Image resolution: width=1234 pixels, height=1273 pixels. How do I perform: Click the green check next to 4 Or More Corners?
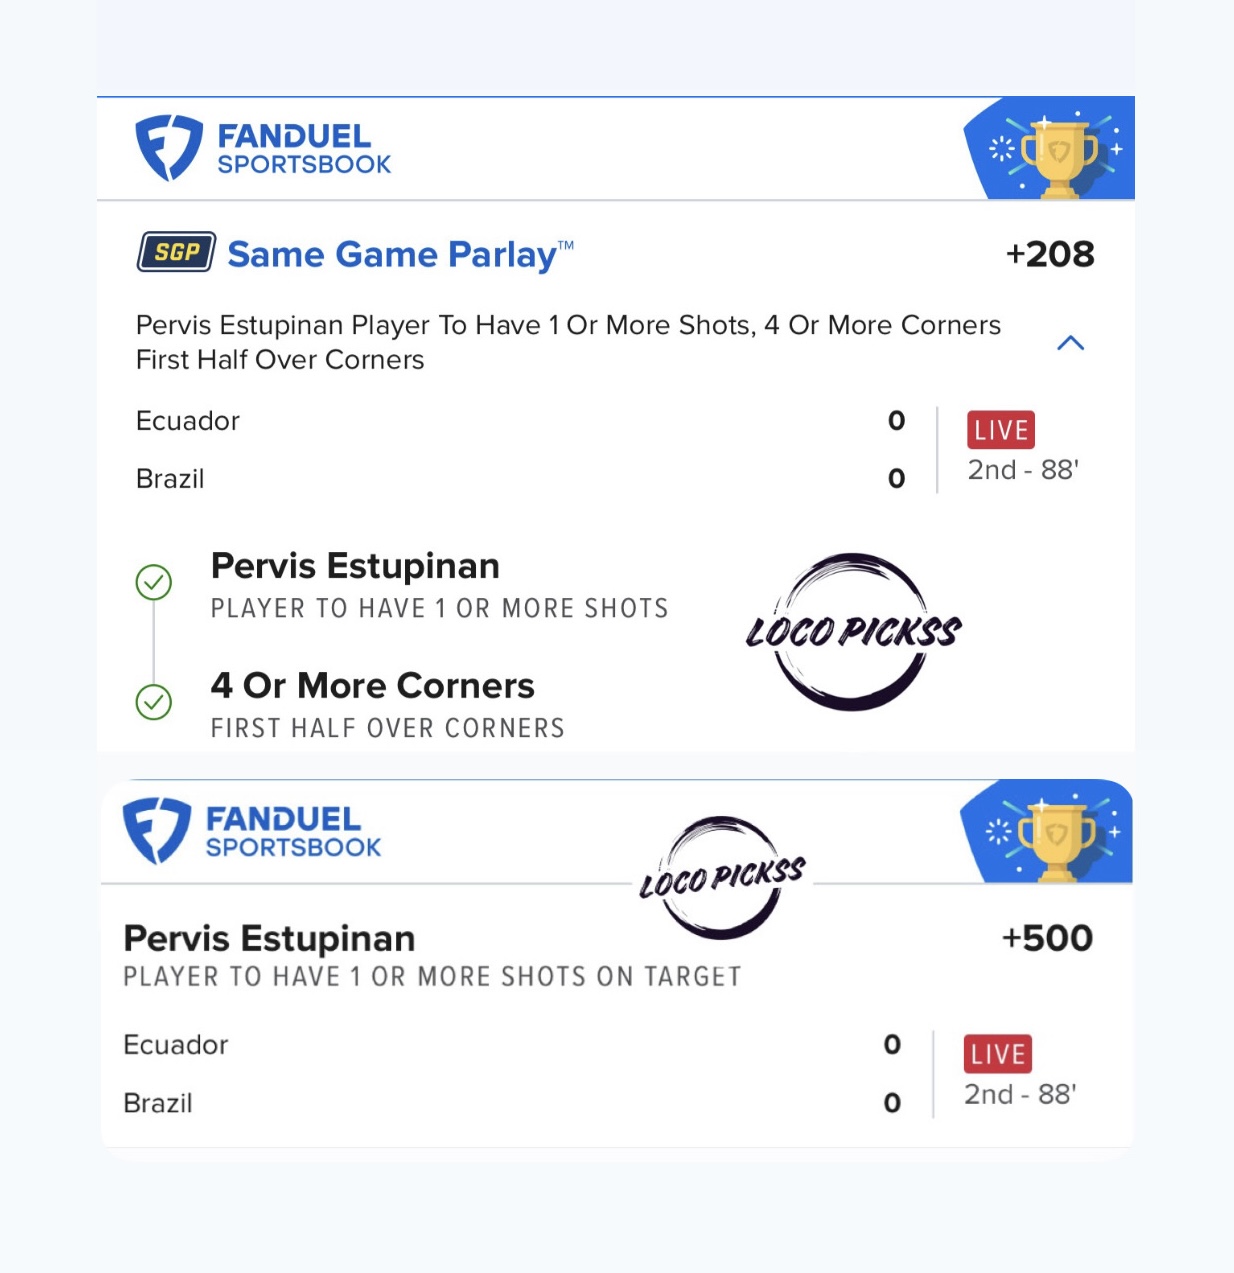[154, 702]
